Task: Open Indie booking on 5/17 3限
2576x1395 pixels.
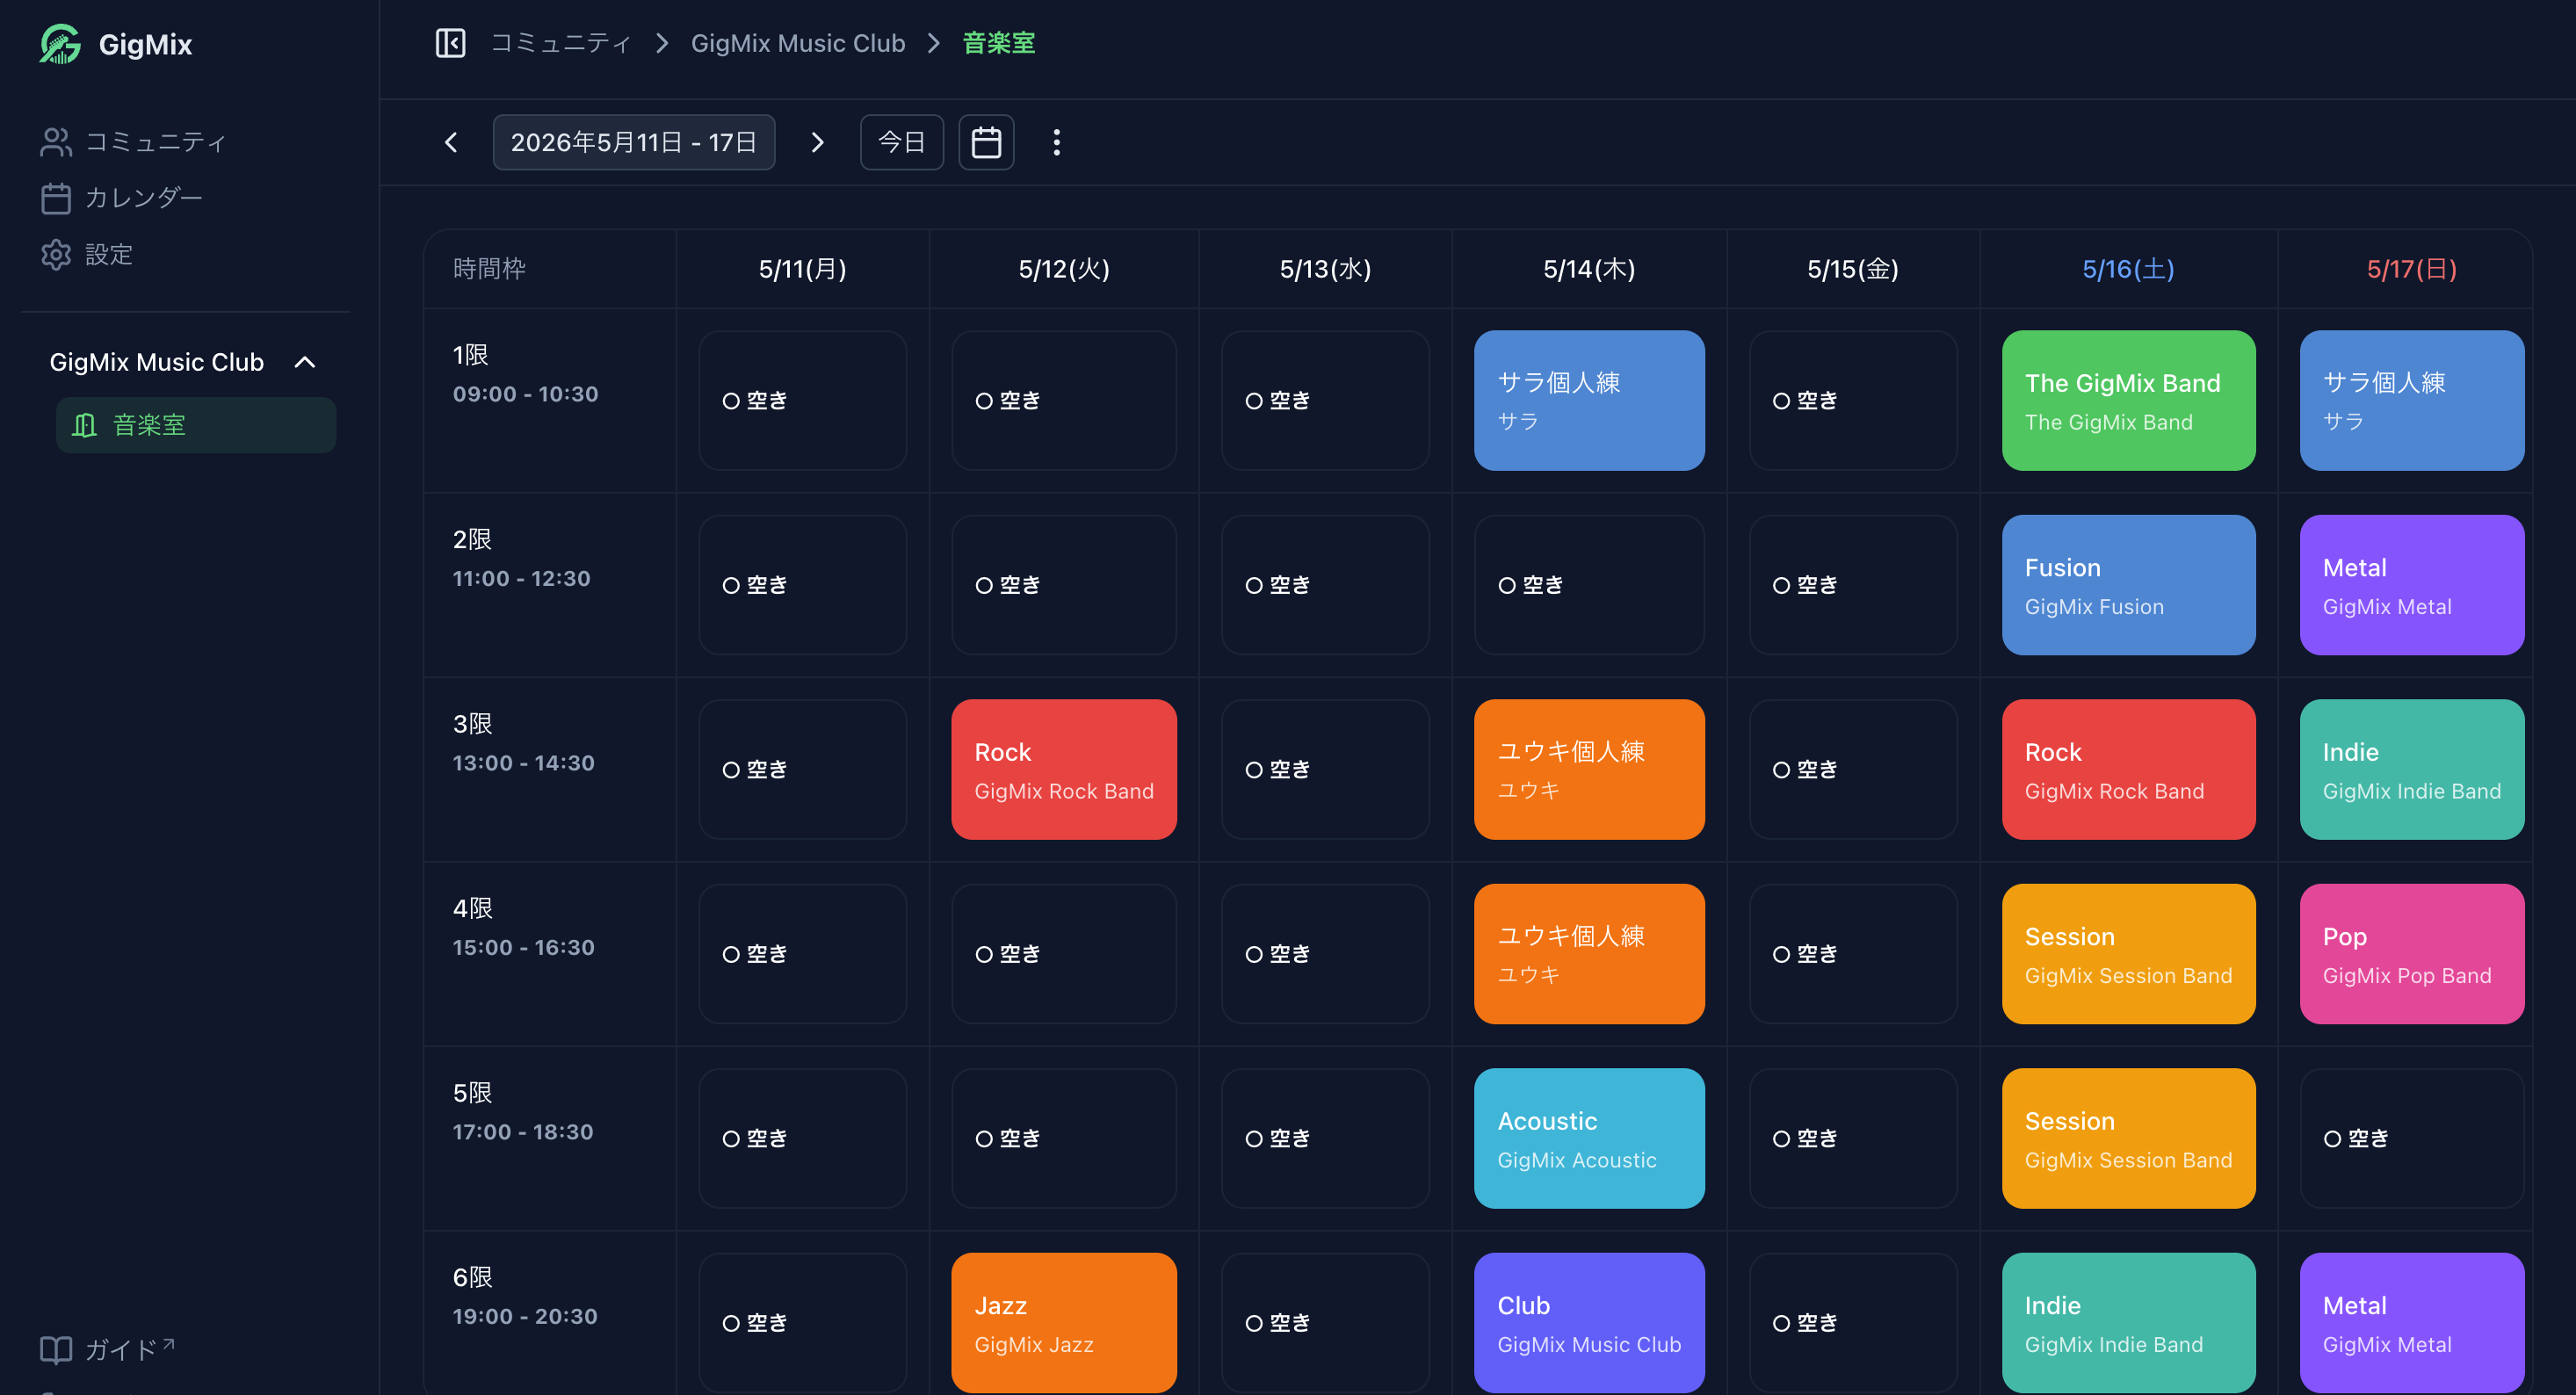Action: coord(2411,769)
